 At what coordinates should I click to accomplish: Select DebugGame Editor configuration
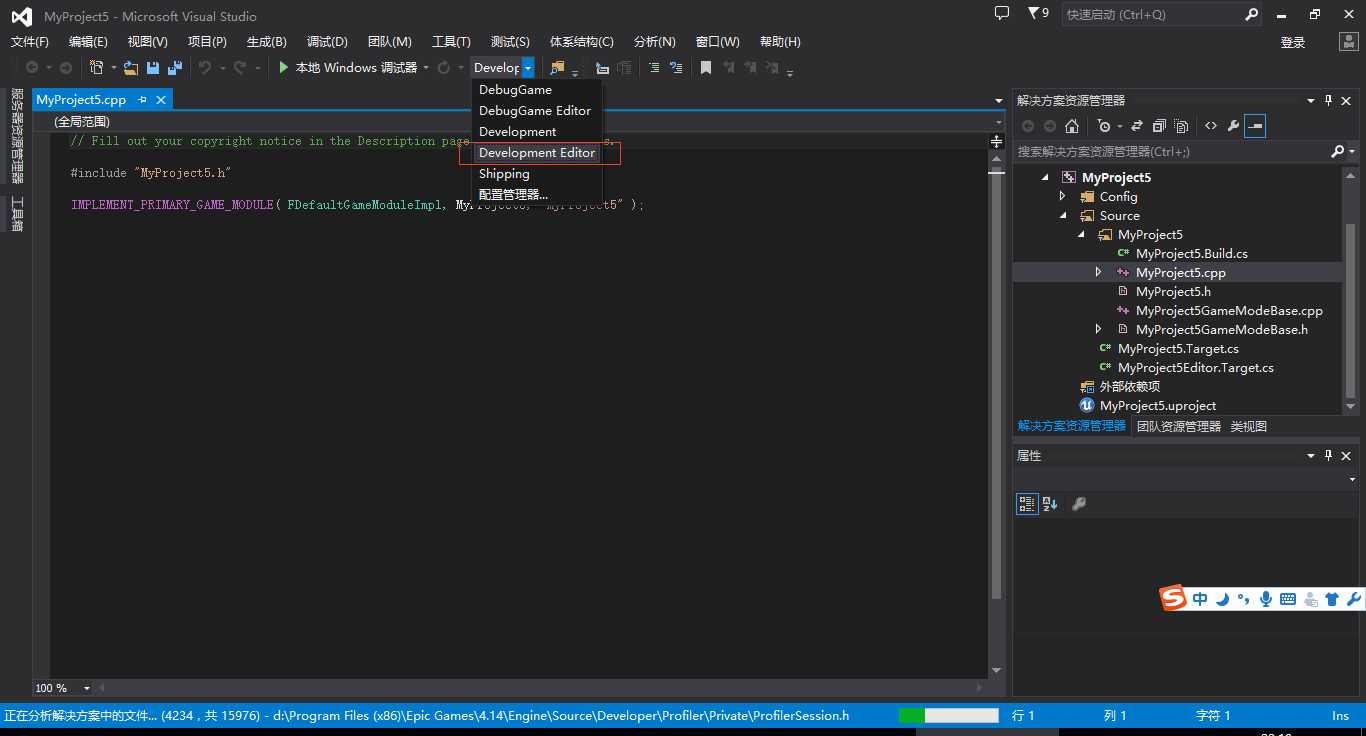(x=535, y=110)
